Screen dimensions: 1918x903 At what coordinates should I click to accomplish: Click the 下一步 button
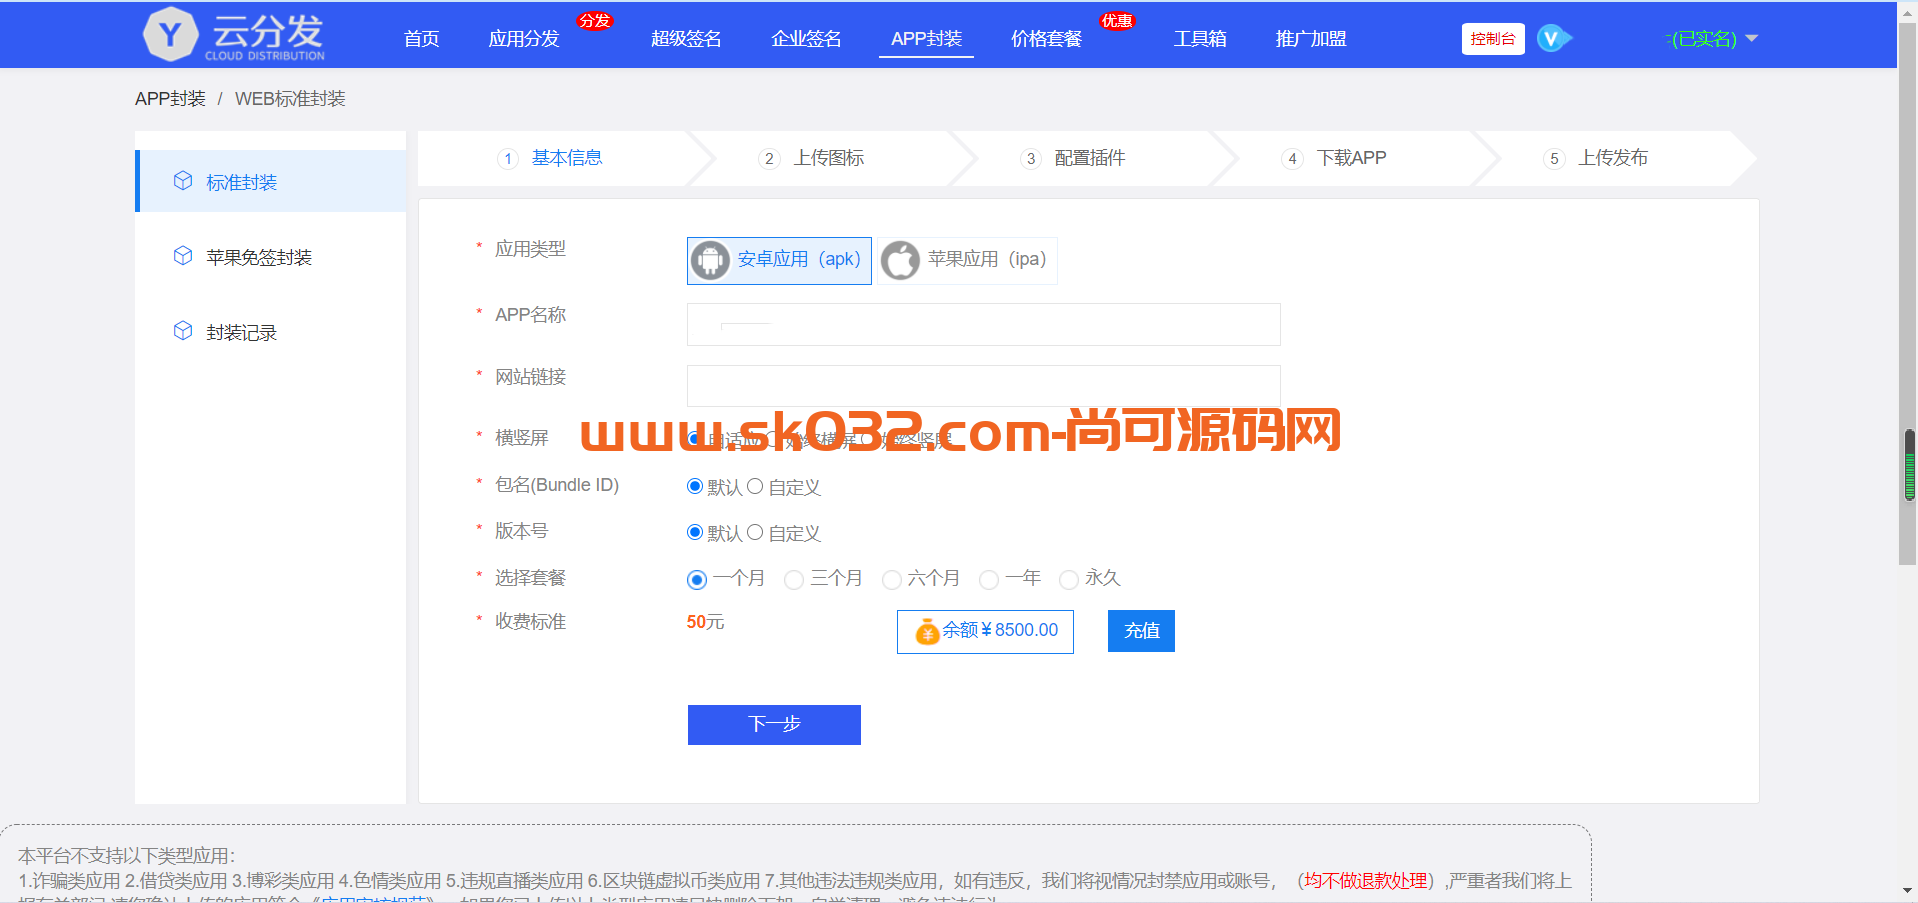[774, 725]
